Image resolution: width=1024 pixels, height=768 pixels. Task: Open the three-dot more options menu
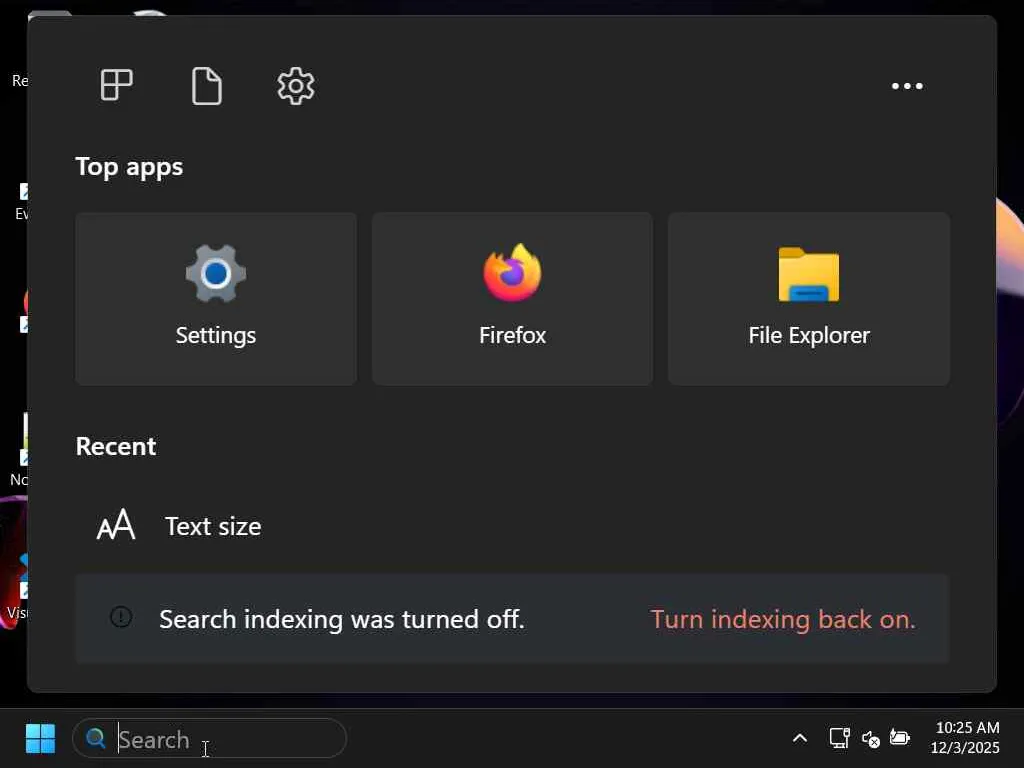click(x=907, y=86)
